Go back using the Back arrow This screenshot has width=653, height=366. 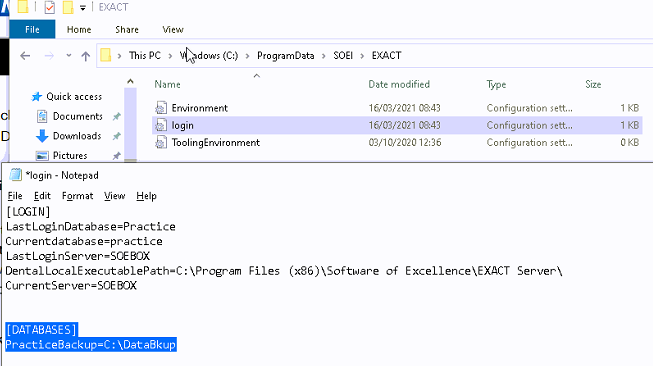[x=25, y=55]
